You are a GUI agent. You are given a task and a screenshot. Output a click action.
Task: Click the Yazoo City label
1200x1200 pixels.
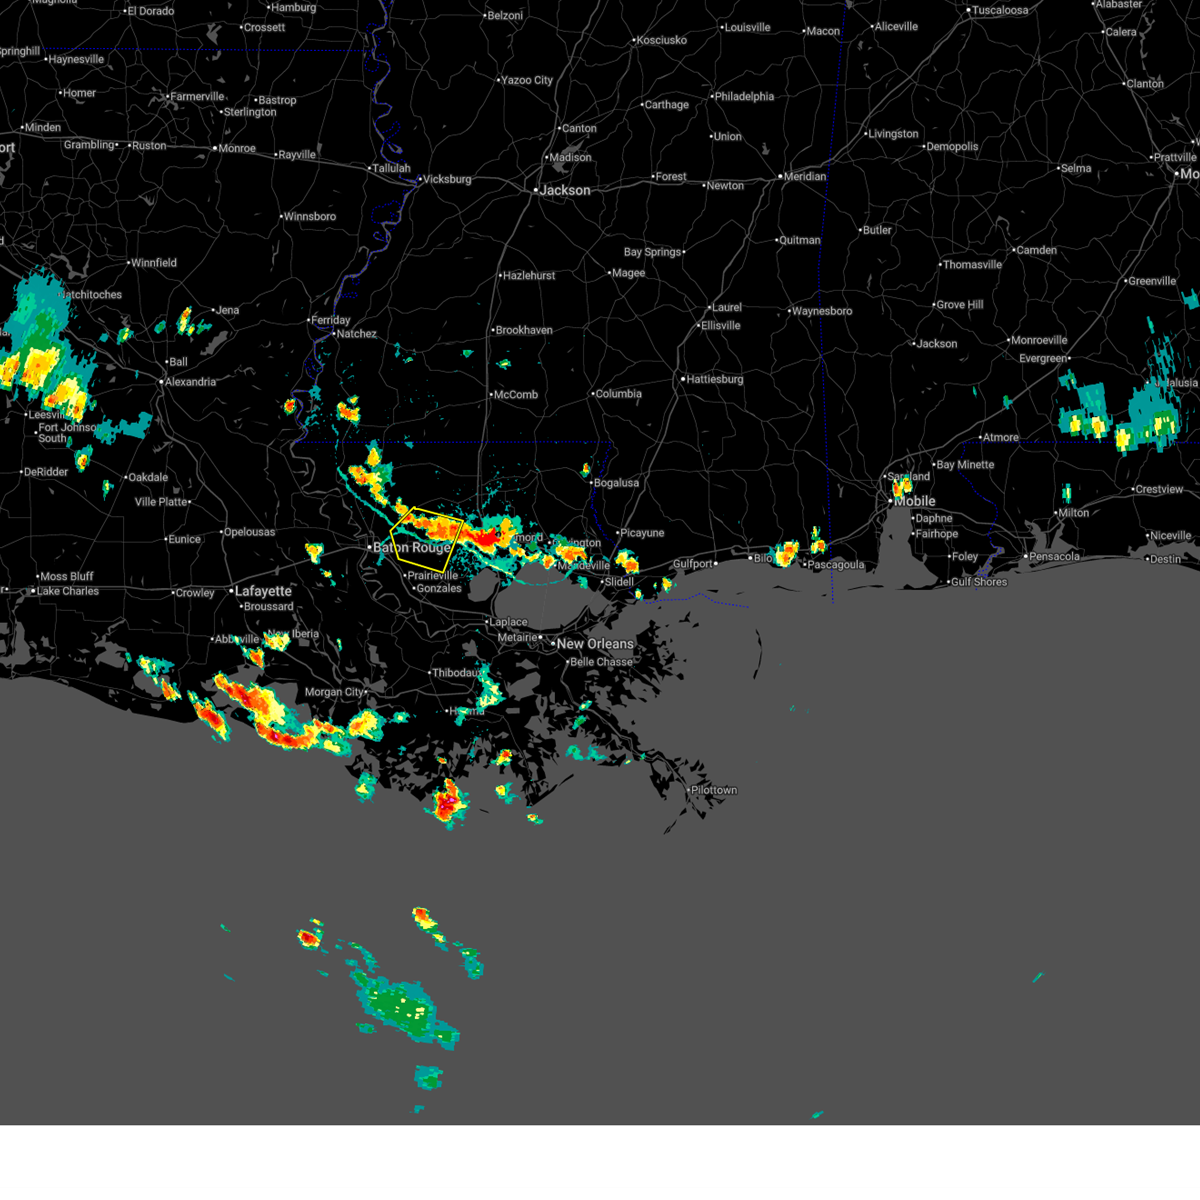coord(527,80)
